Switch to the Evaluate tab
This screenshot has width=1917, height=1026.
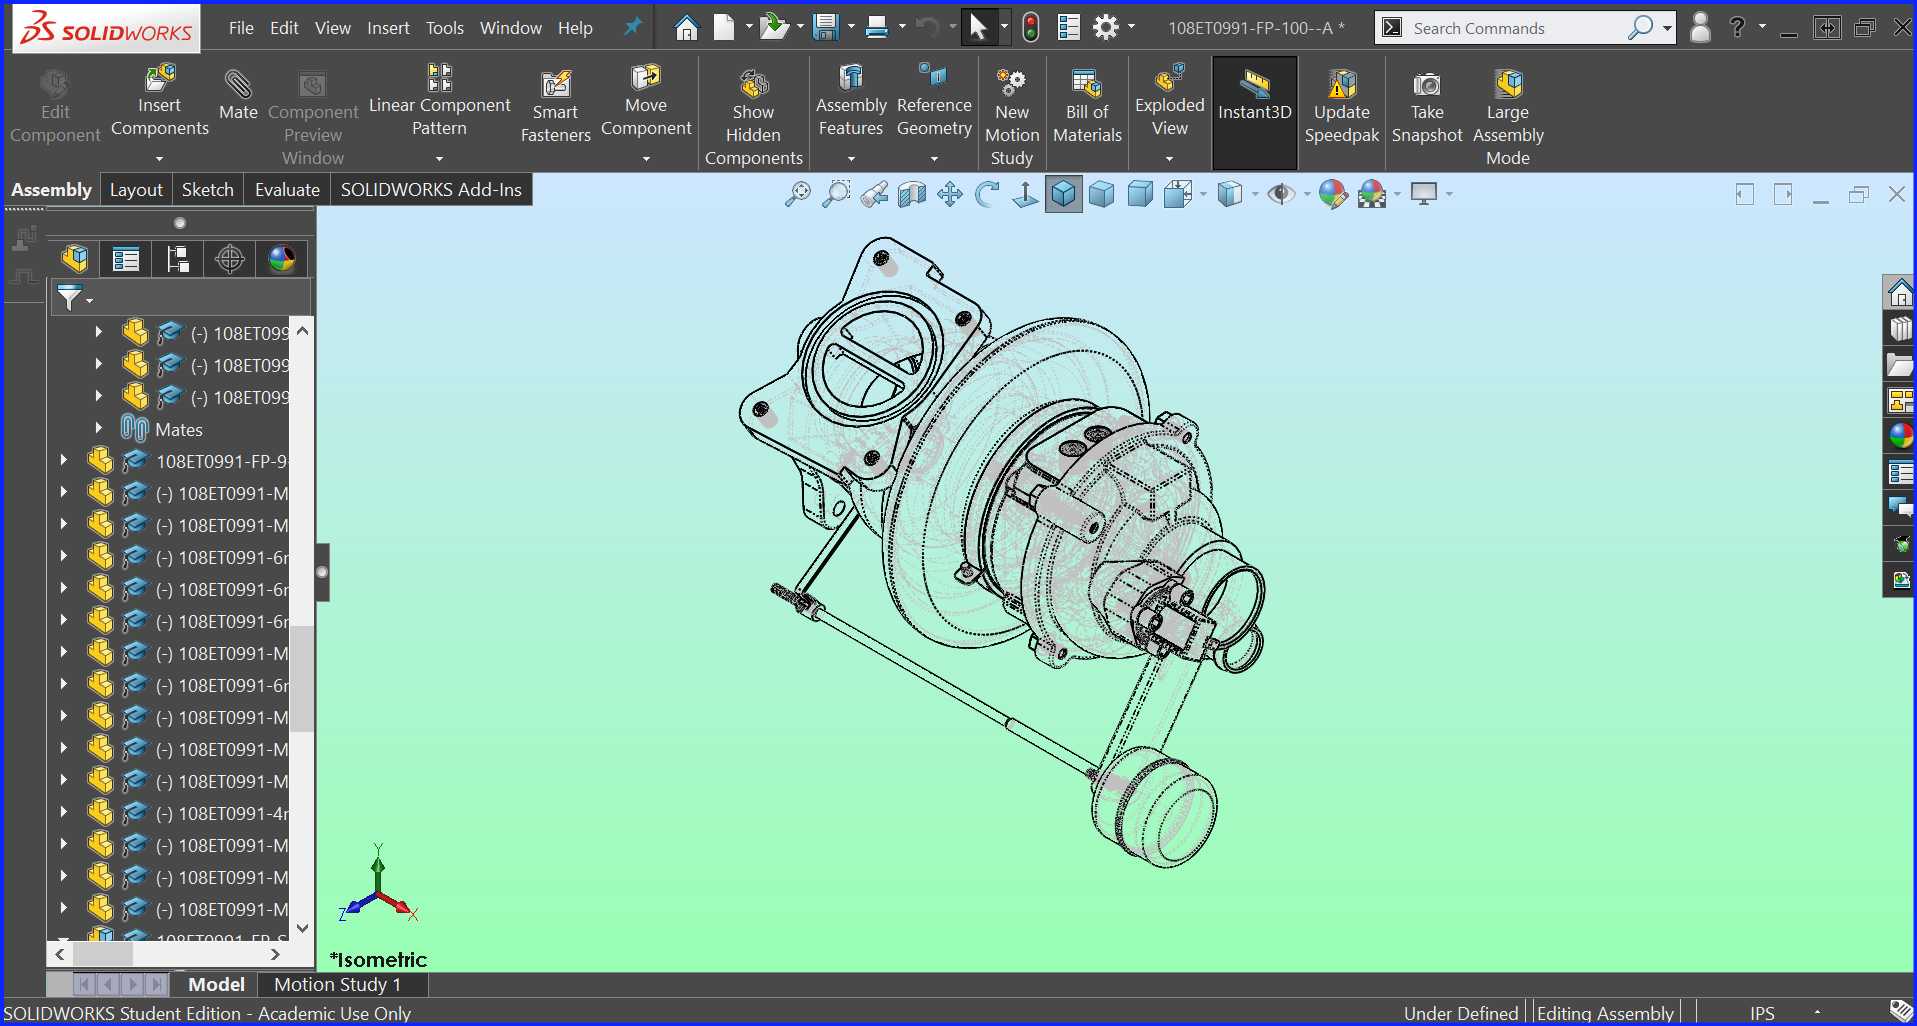coord(287,190)
